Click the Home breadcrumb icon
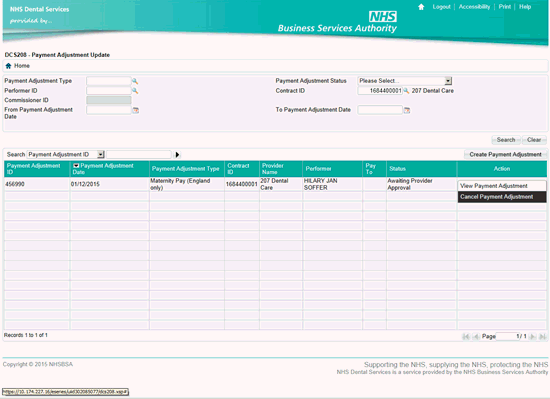Screen dimensions: 550x399 (8, 66)
